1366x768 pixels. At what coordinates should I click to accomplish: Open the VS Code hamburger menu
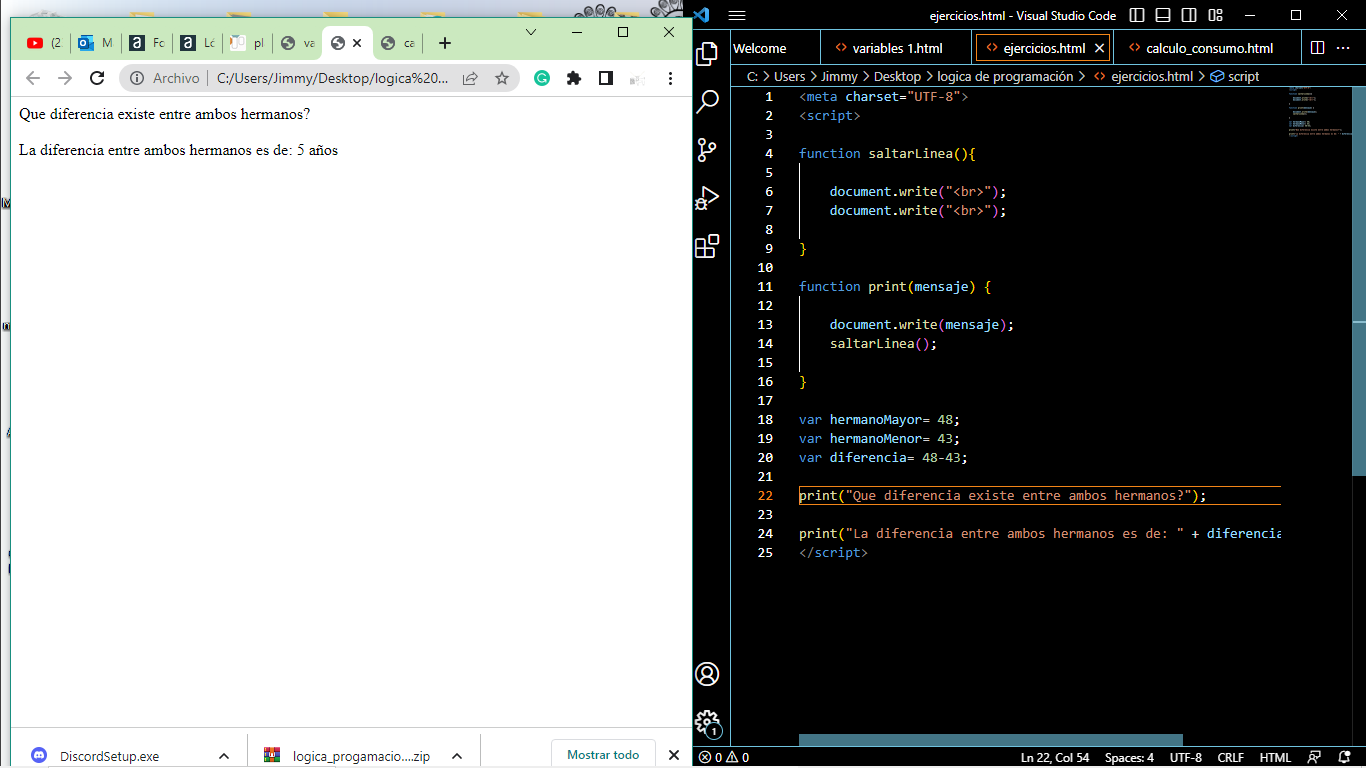(737, 15)
